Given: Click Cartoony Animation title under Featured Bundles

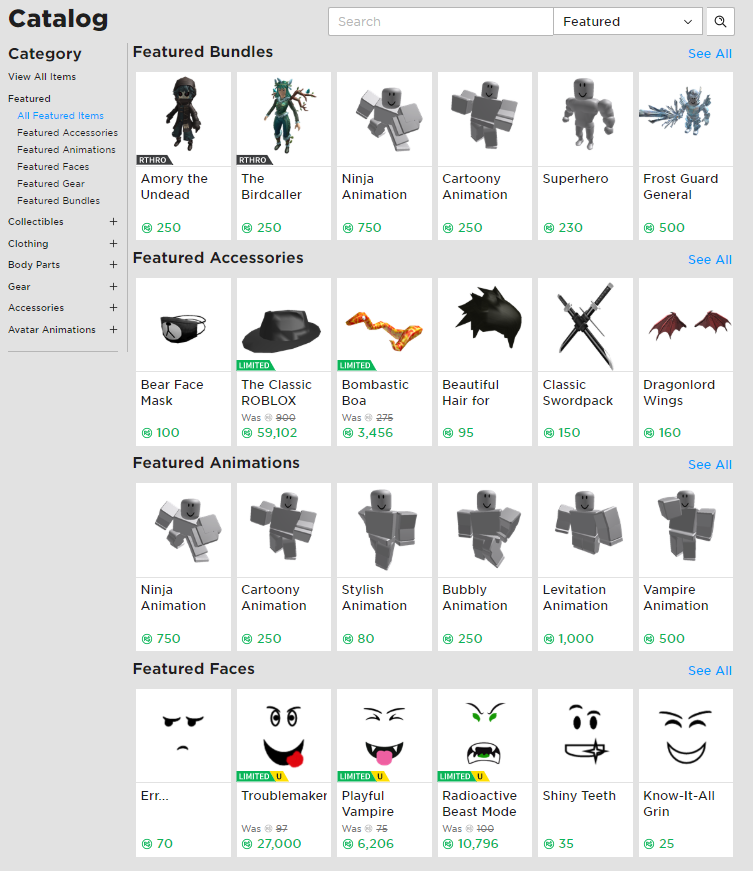Looking at the screenshot, I should point(475,187).
